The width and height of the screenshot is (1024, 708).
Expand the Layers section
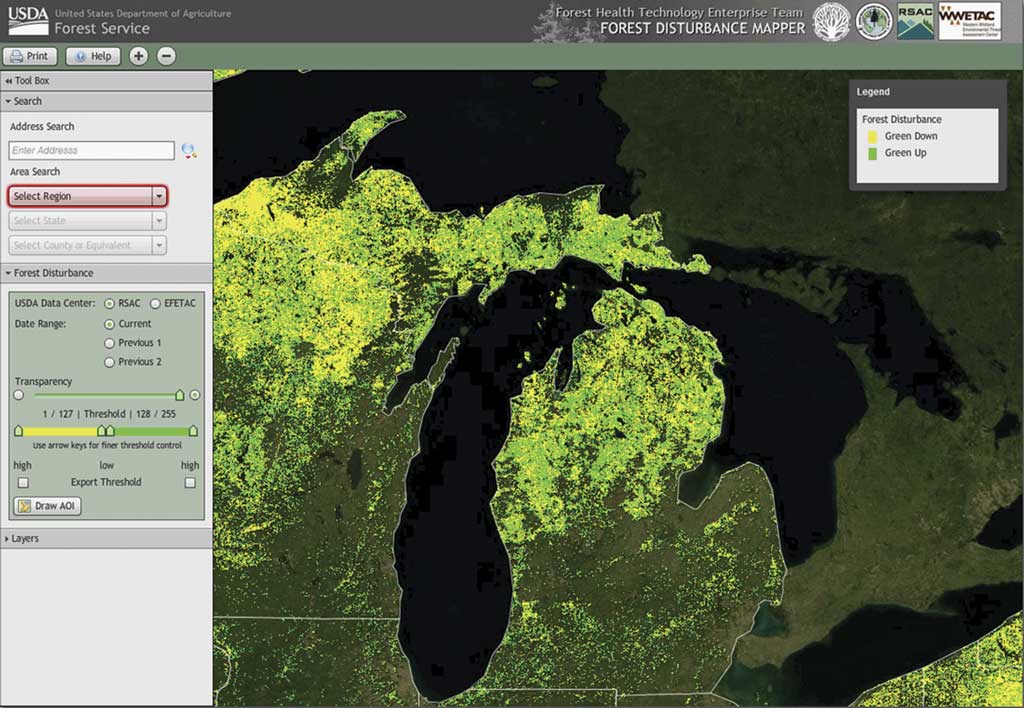click(x=106, y=539)
